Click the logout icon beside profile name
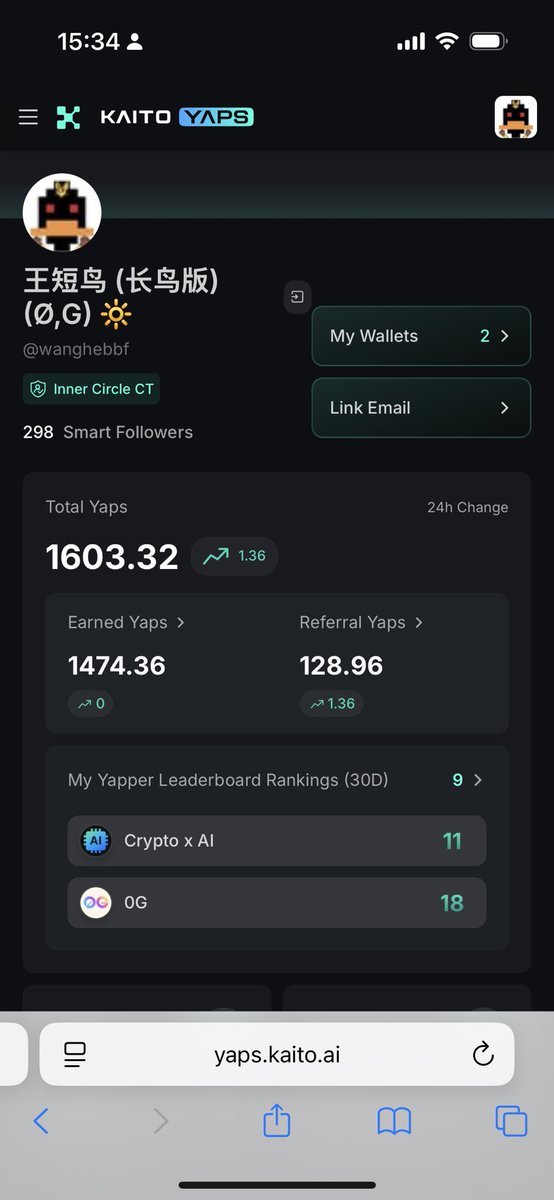Screen dimensions: 554x1200 [x=298, y=297]
